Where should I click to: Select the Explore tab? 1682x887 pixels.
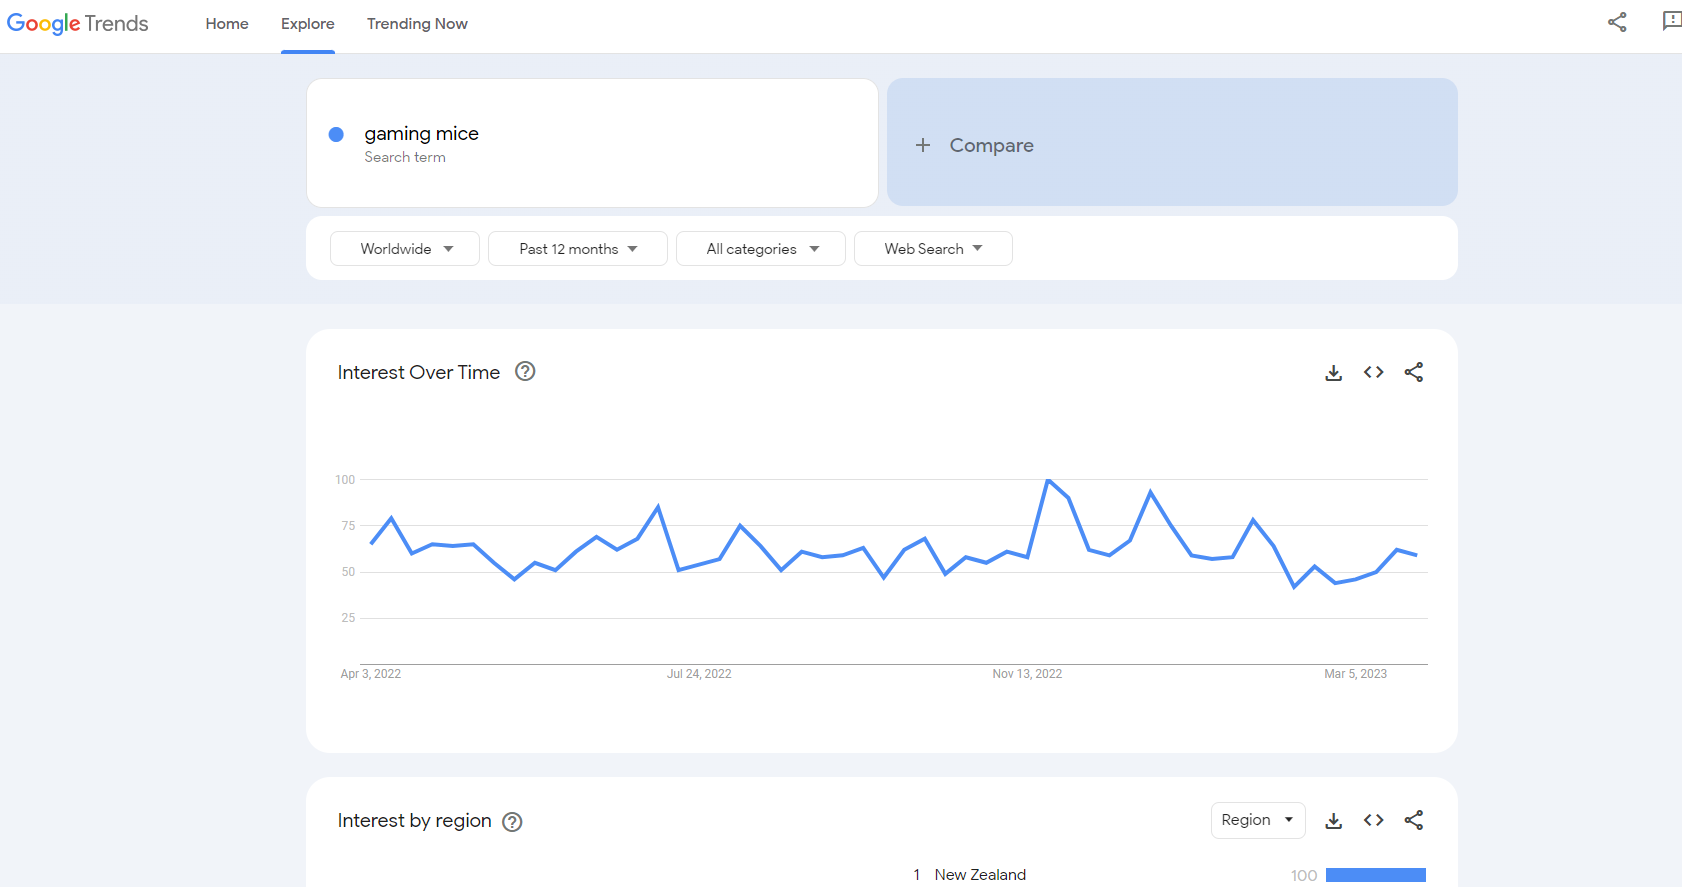coord(308,24)
